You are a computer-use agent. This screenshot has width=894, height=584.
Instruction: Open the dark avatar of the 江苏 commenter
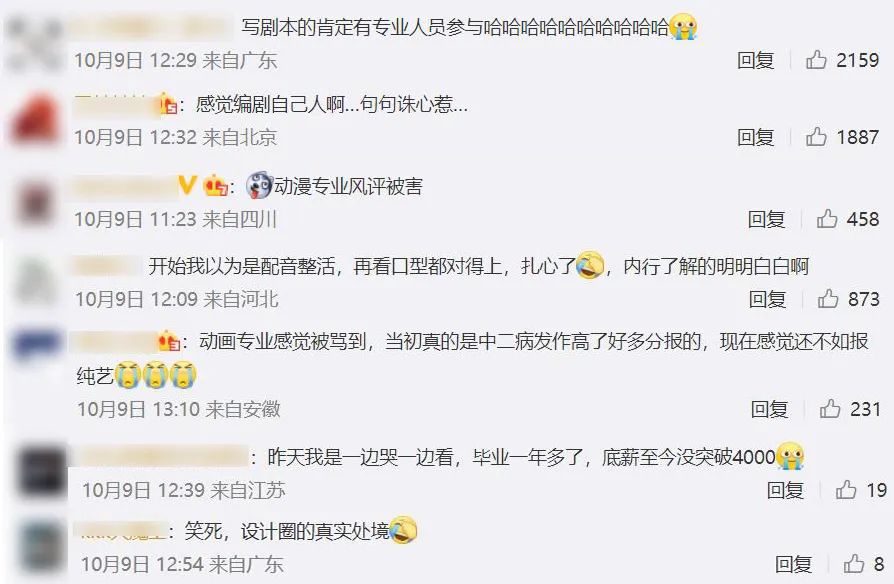pos(42,472)
